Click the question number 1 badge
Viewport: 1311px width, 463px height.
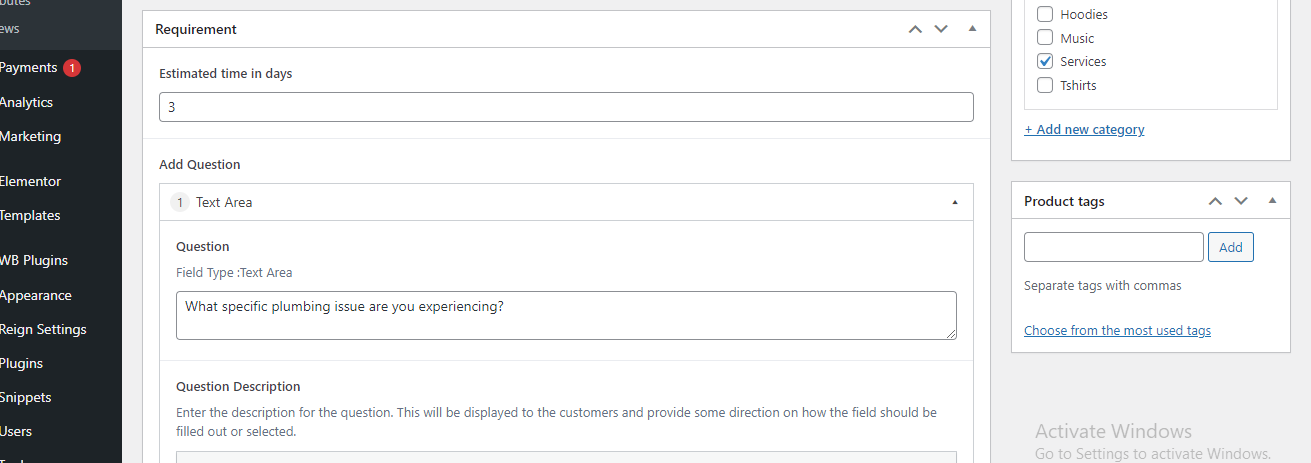(x=180, y=202)
